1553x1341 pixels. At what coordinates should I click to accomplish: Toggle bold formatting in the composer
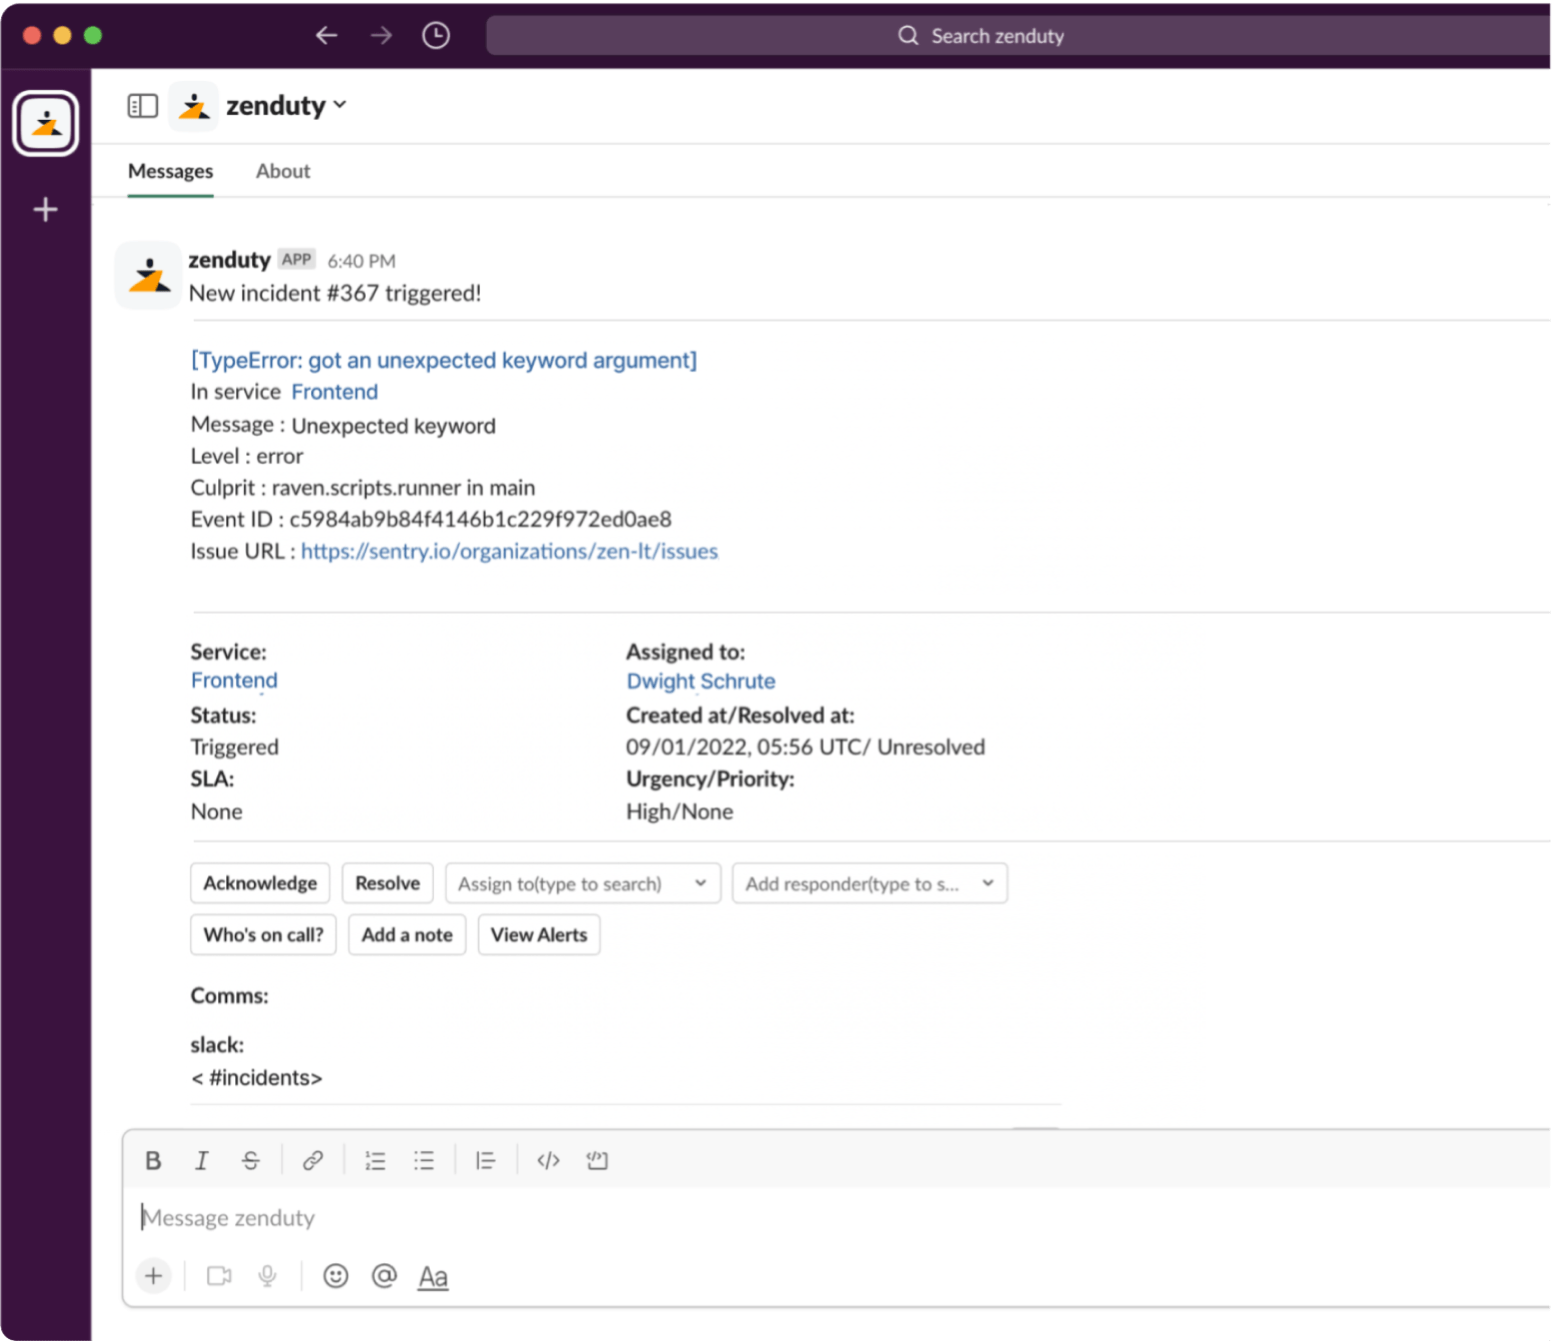point(152,1160)
